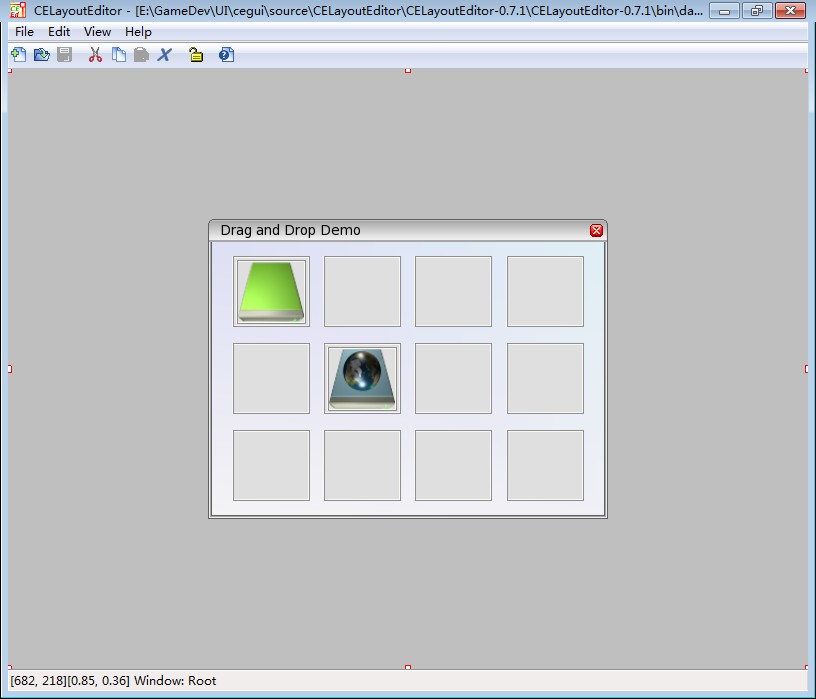Image resolution: width=816 pixels, height=699 pixels.
Task: Select the empty slot right of globe item
Action: coord(453,378)
